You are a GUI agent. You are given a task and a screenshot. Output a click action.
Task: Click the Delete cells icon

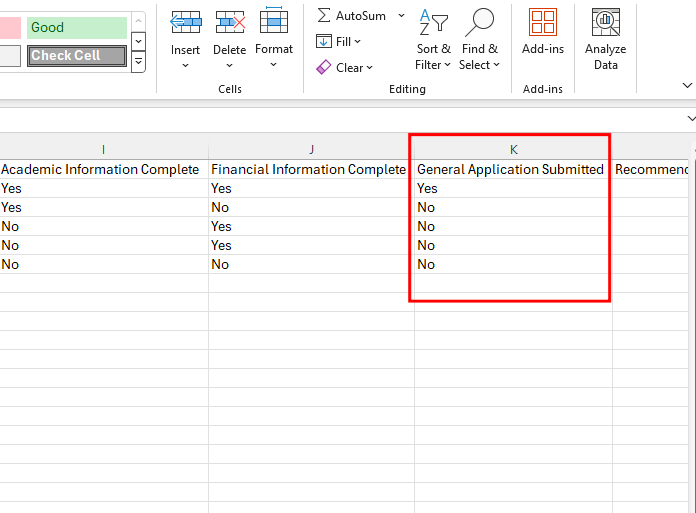click(229, 21)
